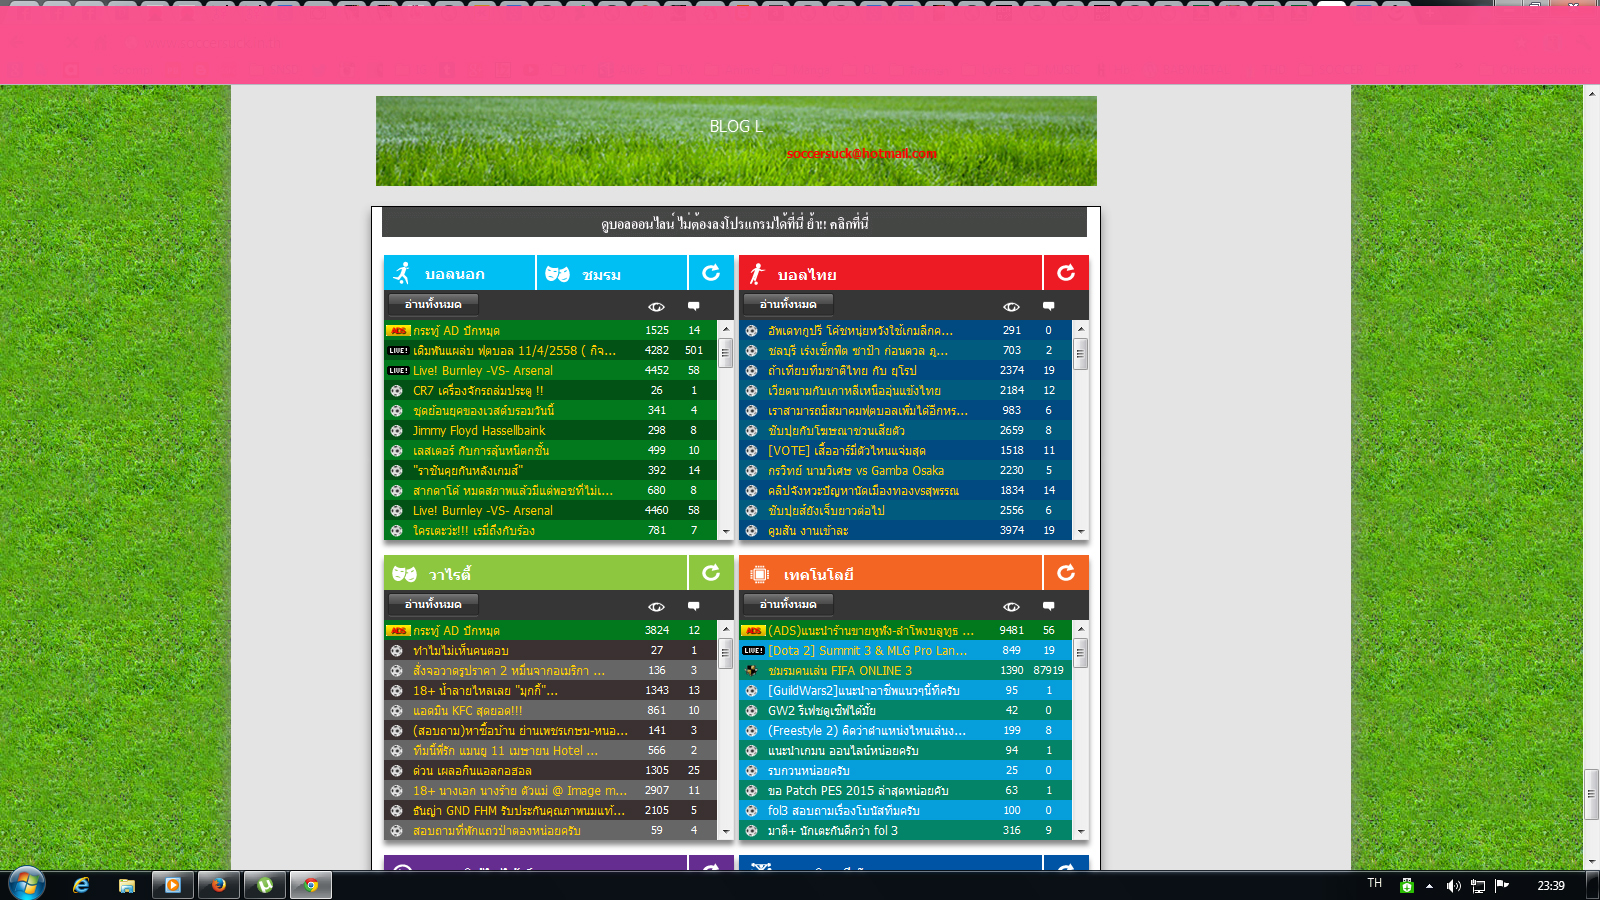Click the taskbar clock showing 23:39
Viewport: 1600px width, 900px height.
click(1551, 885)
